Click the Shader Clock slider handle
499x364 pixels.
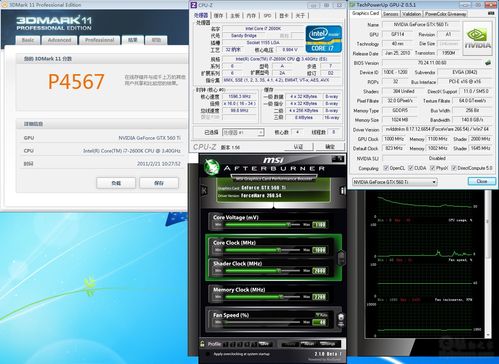[279, 271]
